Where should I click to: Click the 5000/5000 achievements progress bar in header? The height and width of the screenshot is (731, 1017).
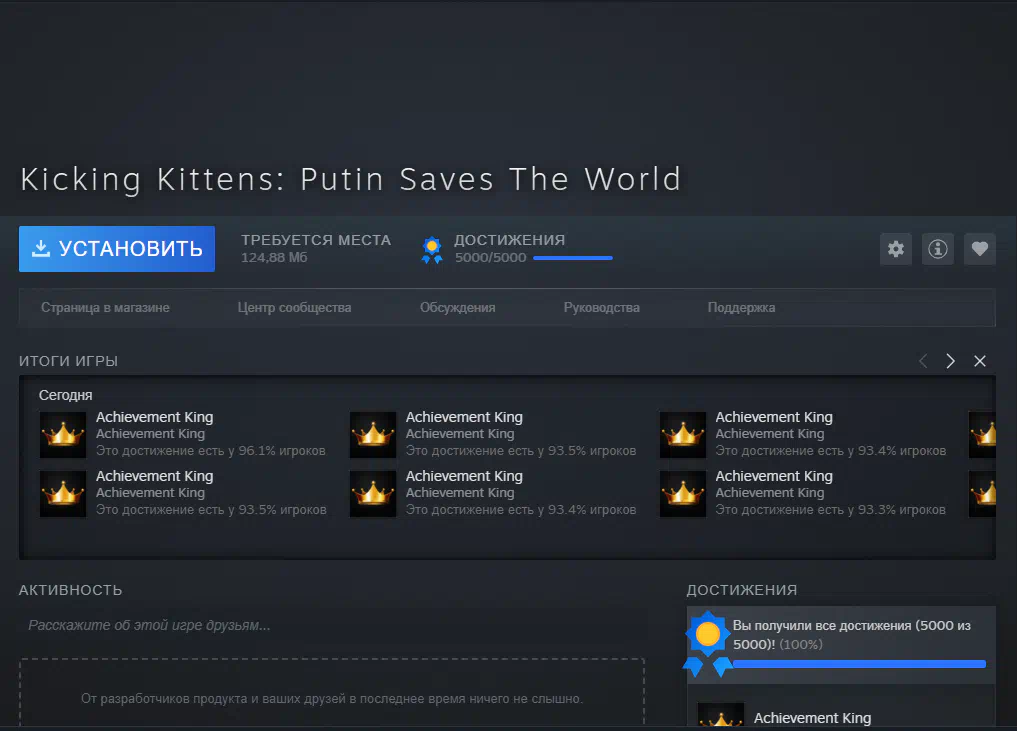click(573, 258)
